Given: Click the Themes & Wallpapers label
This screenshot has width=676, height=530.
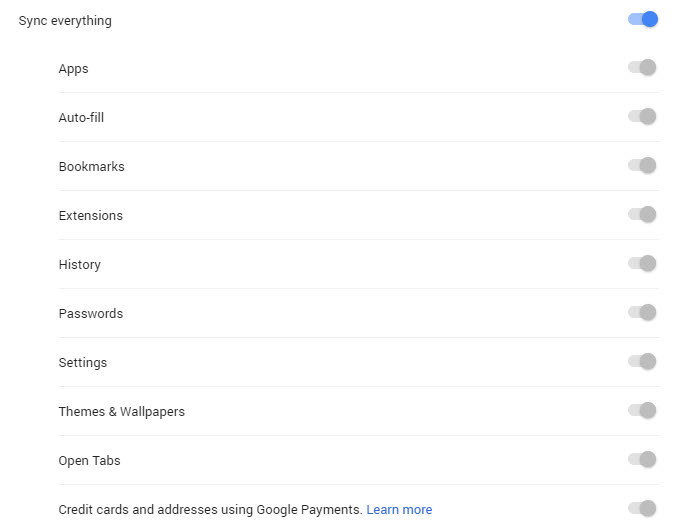Looking at the screenshot, I should pyautogui.click(x=121, y=412).
